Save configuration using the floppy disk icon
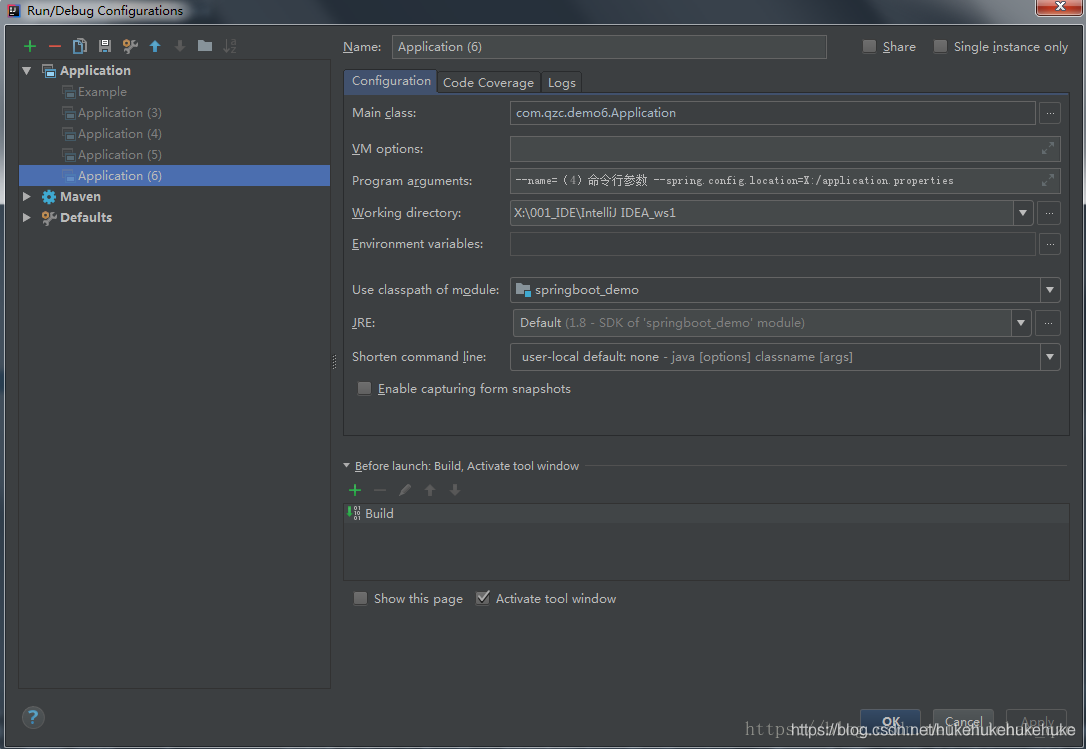This screenshot has width=1086, height=749. click(105, 46)
